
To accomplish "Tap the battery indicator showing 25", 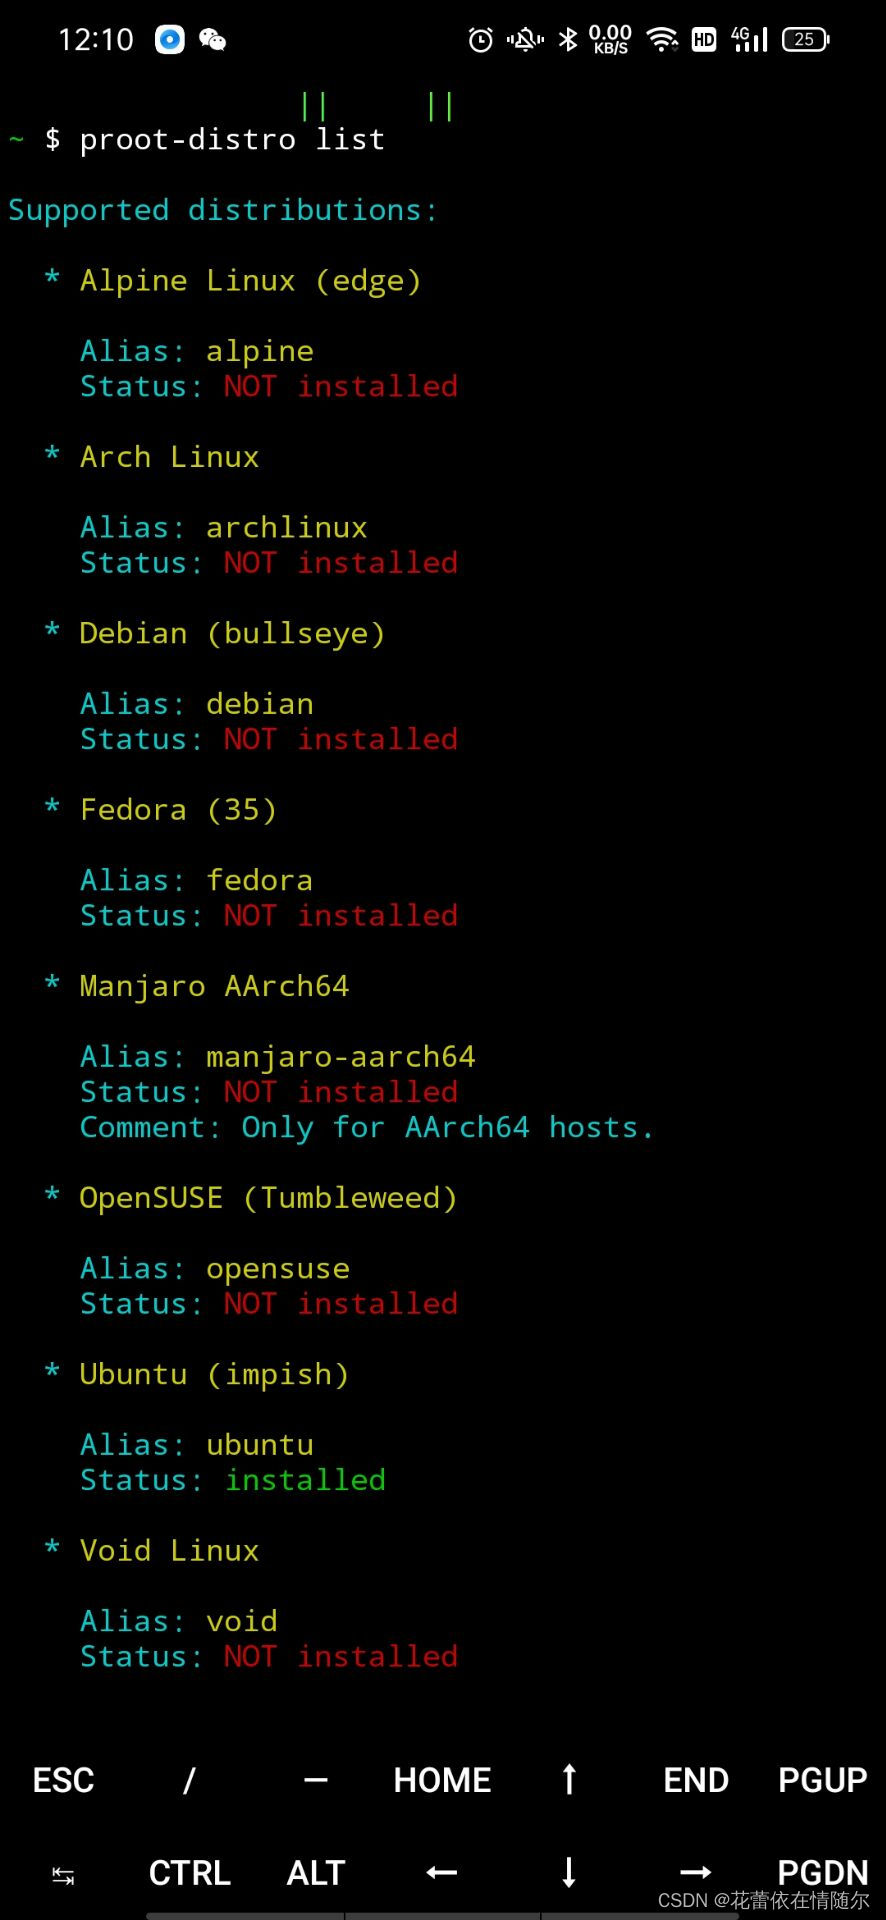I will tap(803, 39).
